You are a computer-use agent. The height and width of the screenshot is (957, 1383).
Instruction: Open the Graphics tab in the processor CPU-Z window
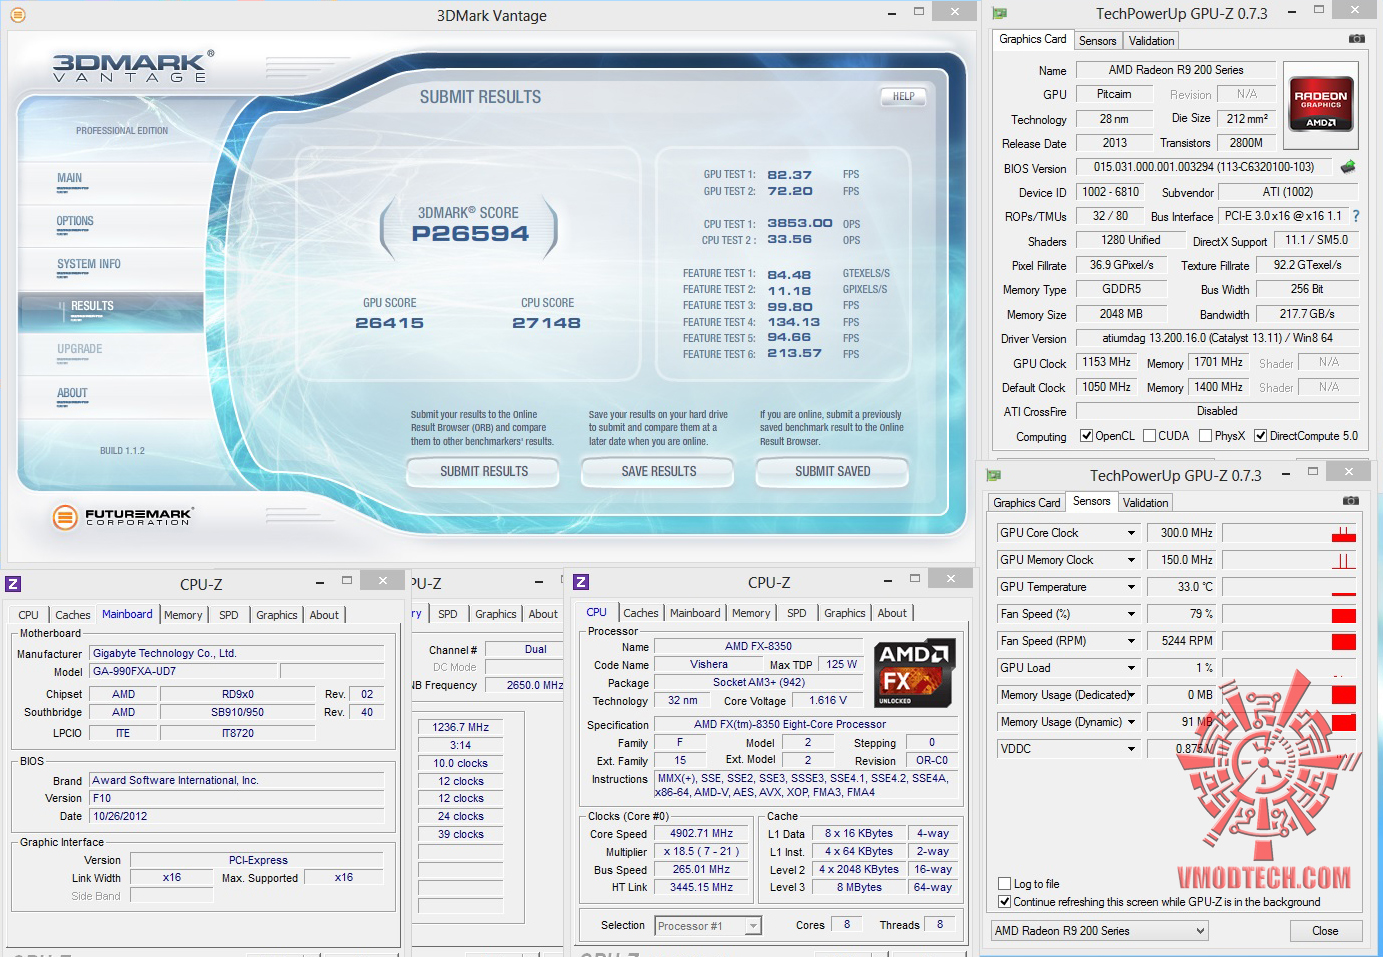[845, 613]
